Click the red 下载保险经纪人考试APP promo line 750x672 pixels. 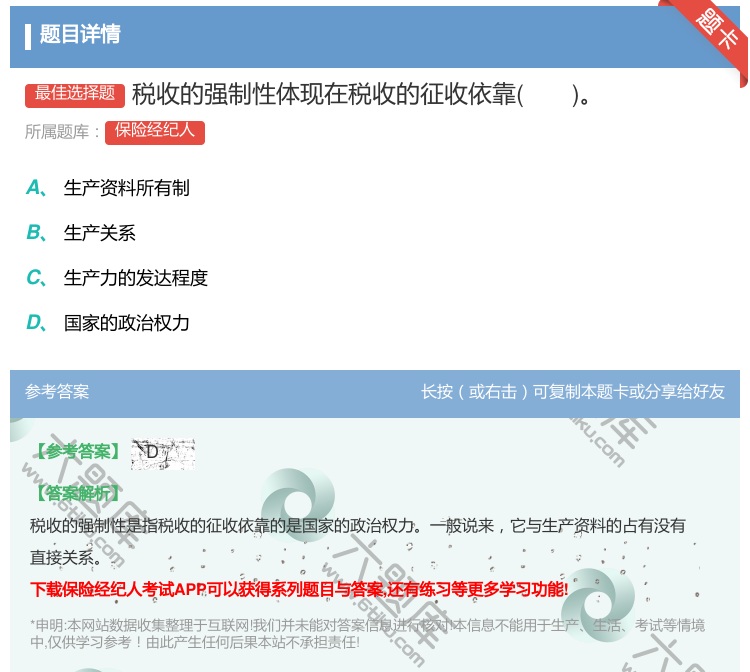coord(299,589)
